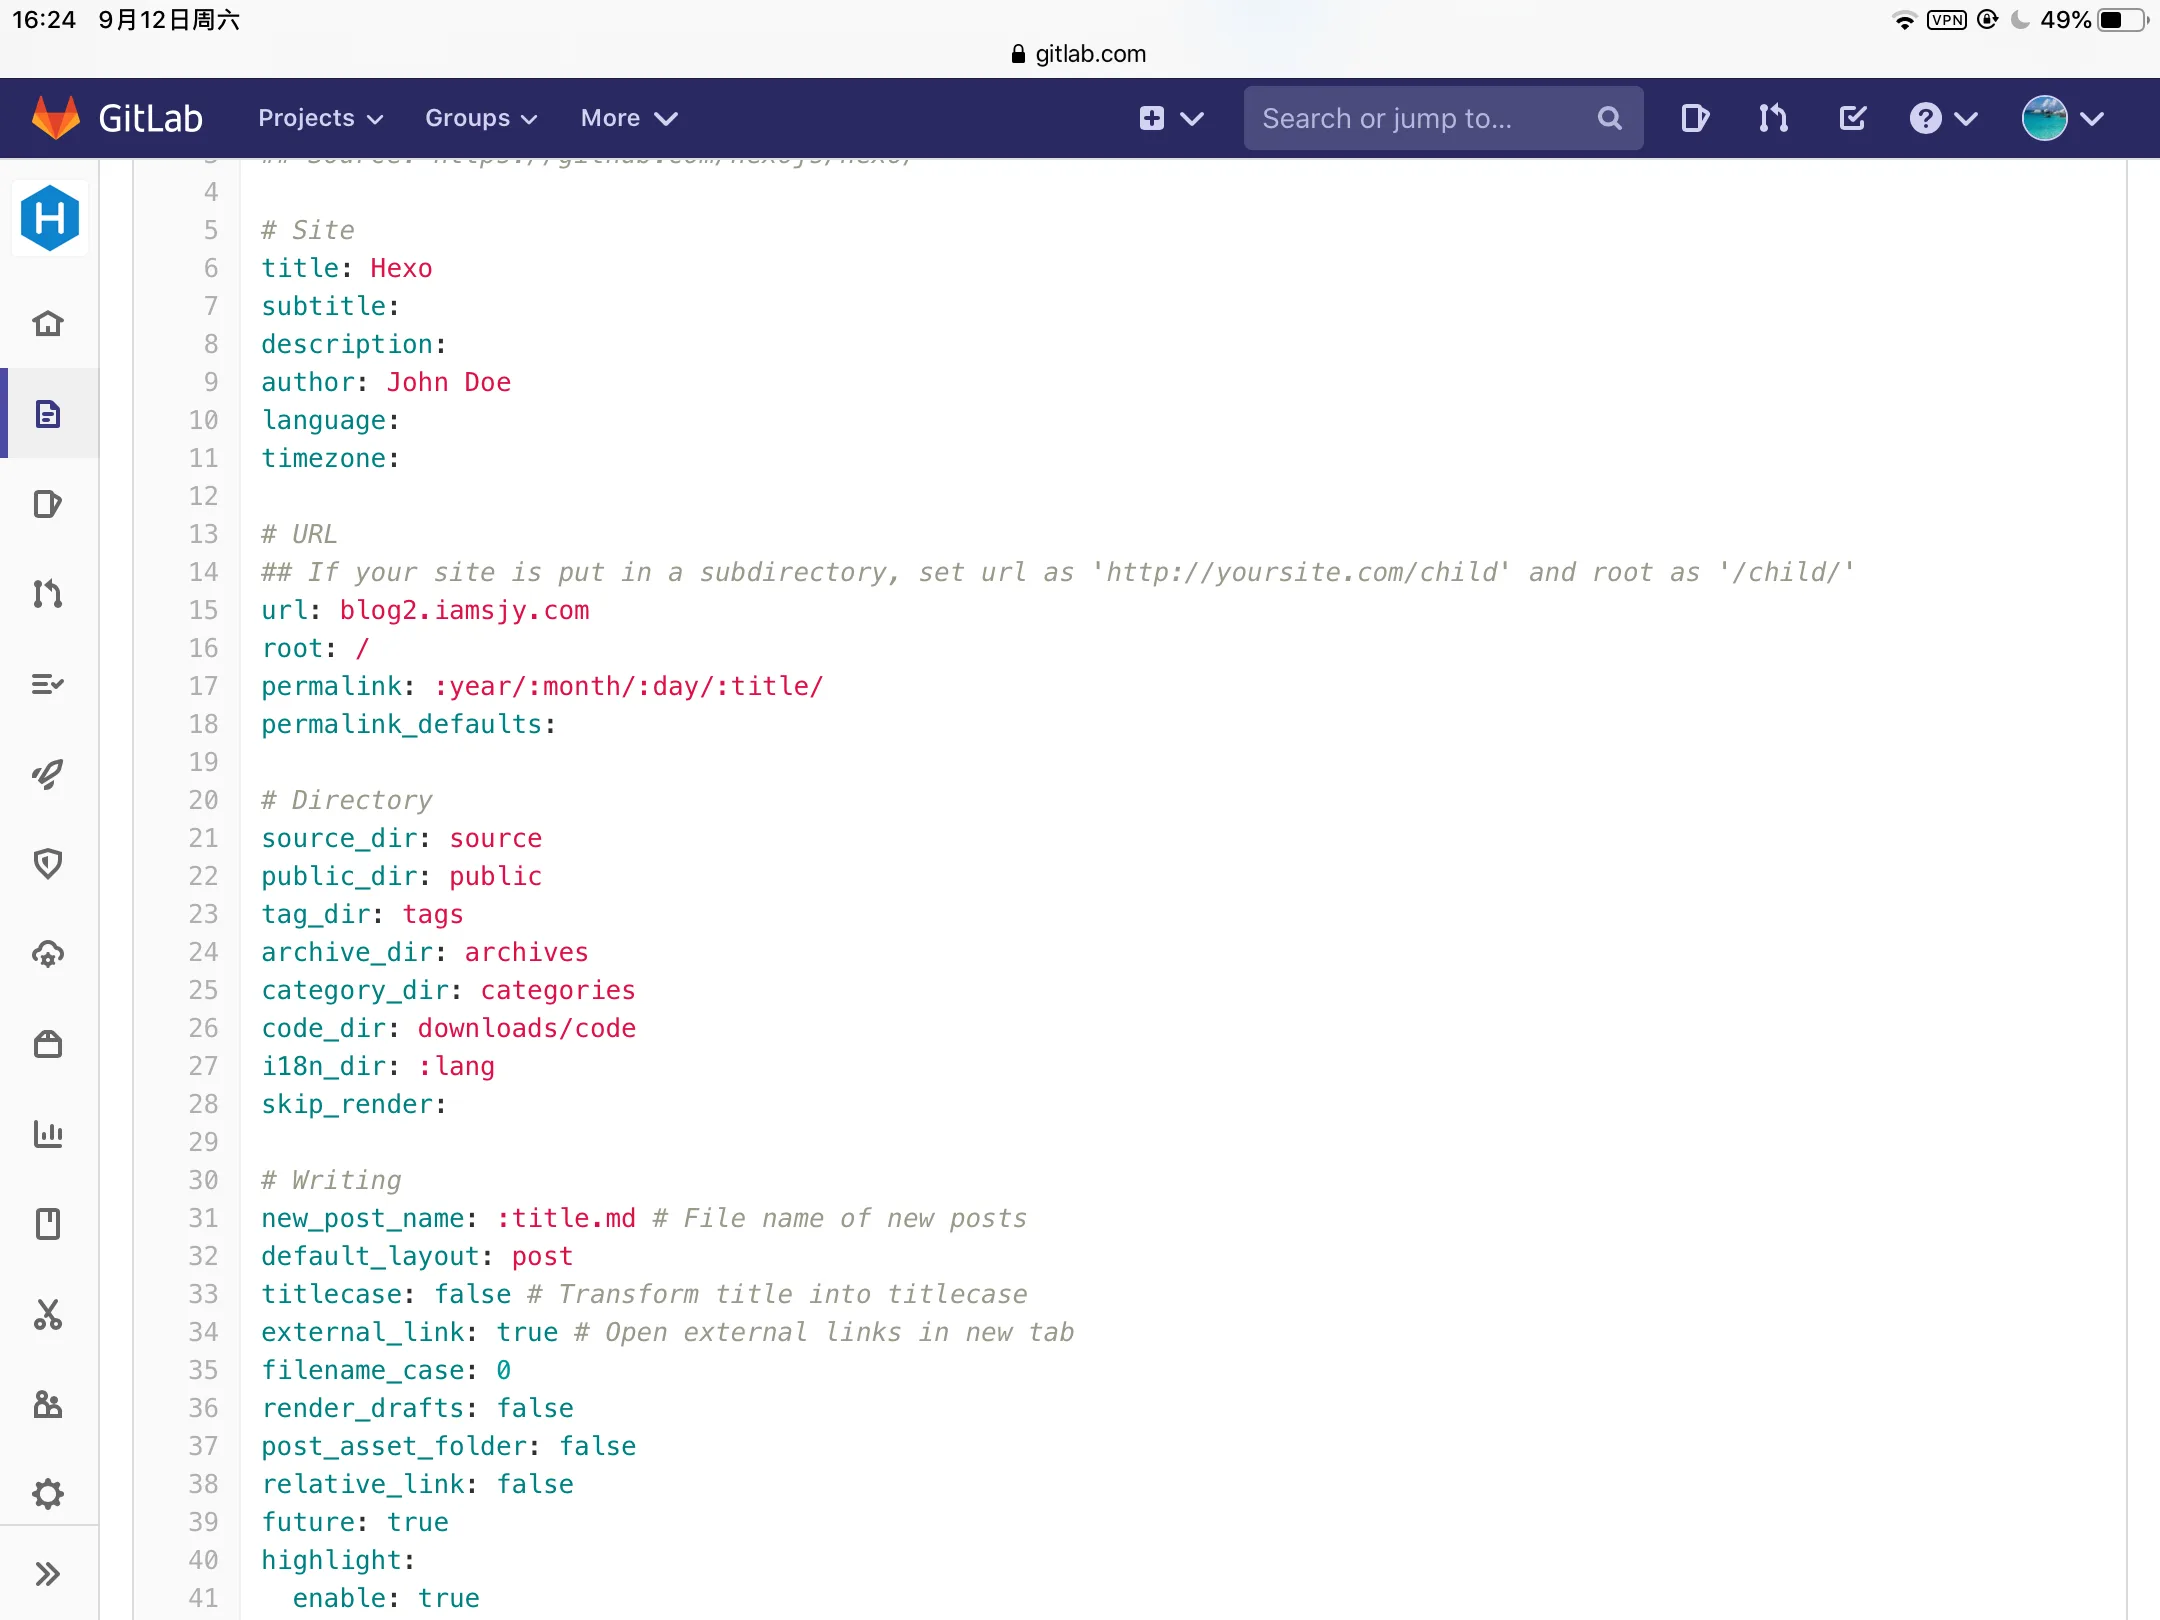Screen dimensions: 2160x1620
Task: Click the 'John Doe' author value
Action: tap(448, 382)
